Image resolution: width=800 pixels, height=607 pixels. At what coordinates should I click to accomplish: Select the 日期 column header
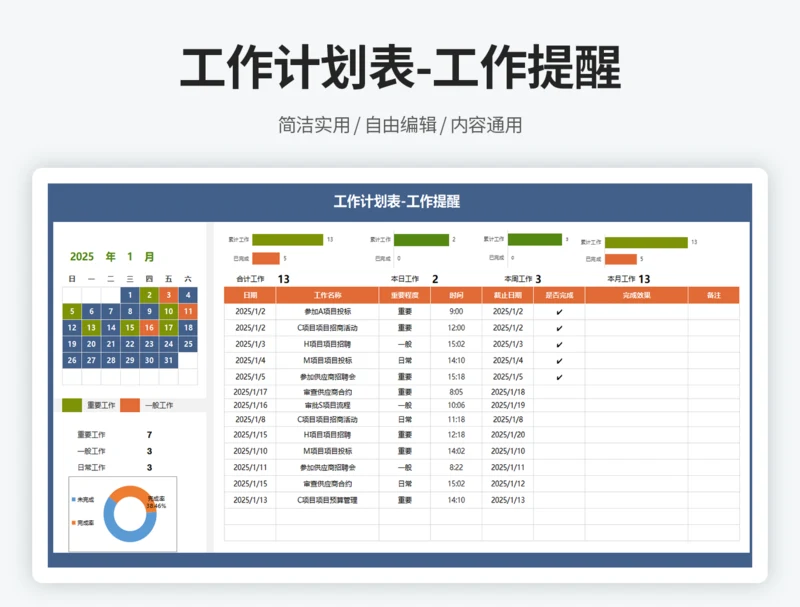[x=250, y=294]
